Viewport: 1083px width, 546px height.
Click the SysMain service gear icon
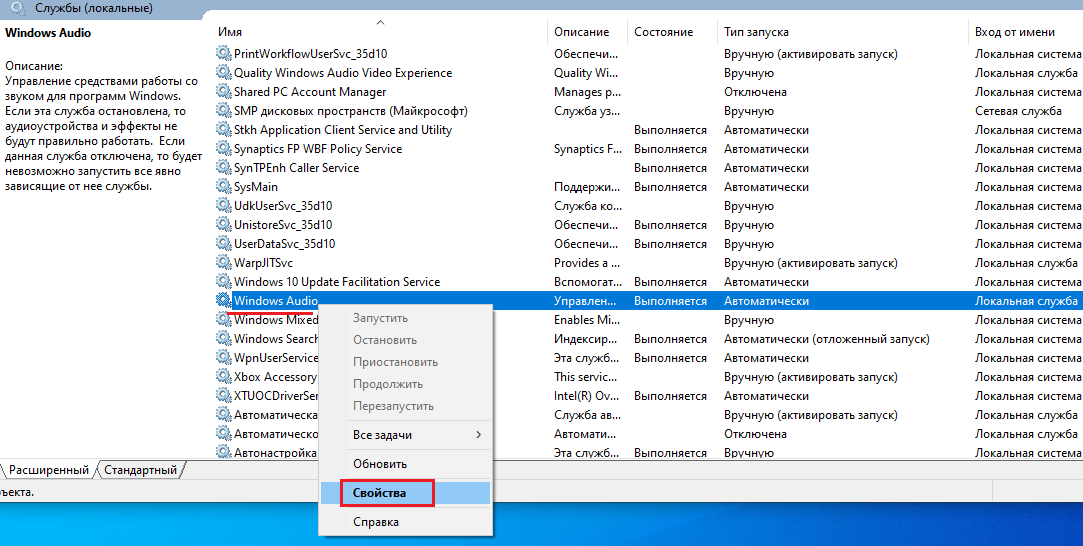point(223,186)
